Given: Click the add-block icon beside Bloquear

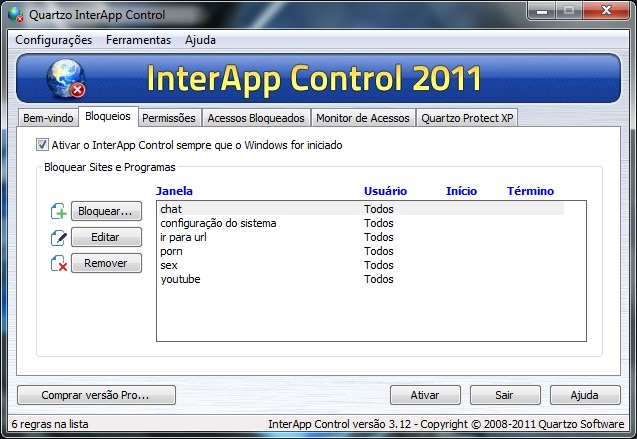Looking at the screenshot, I should coord(59,211).
